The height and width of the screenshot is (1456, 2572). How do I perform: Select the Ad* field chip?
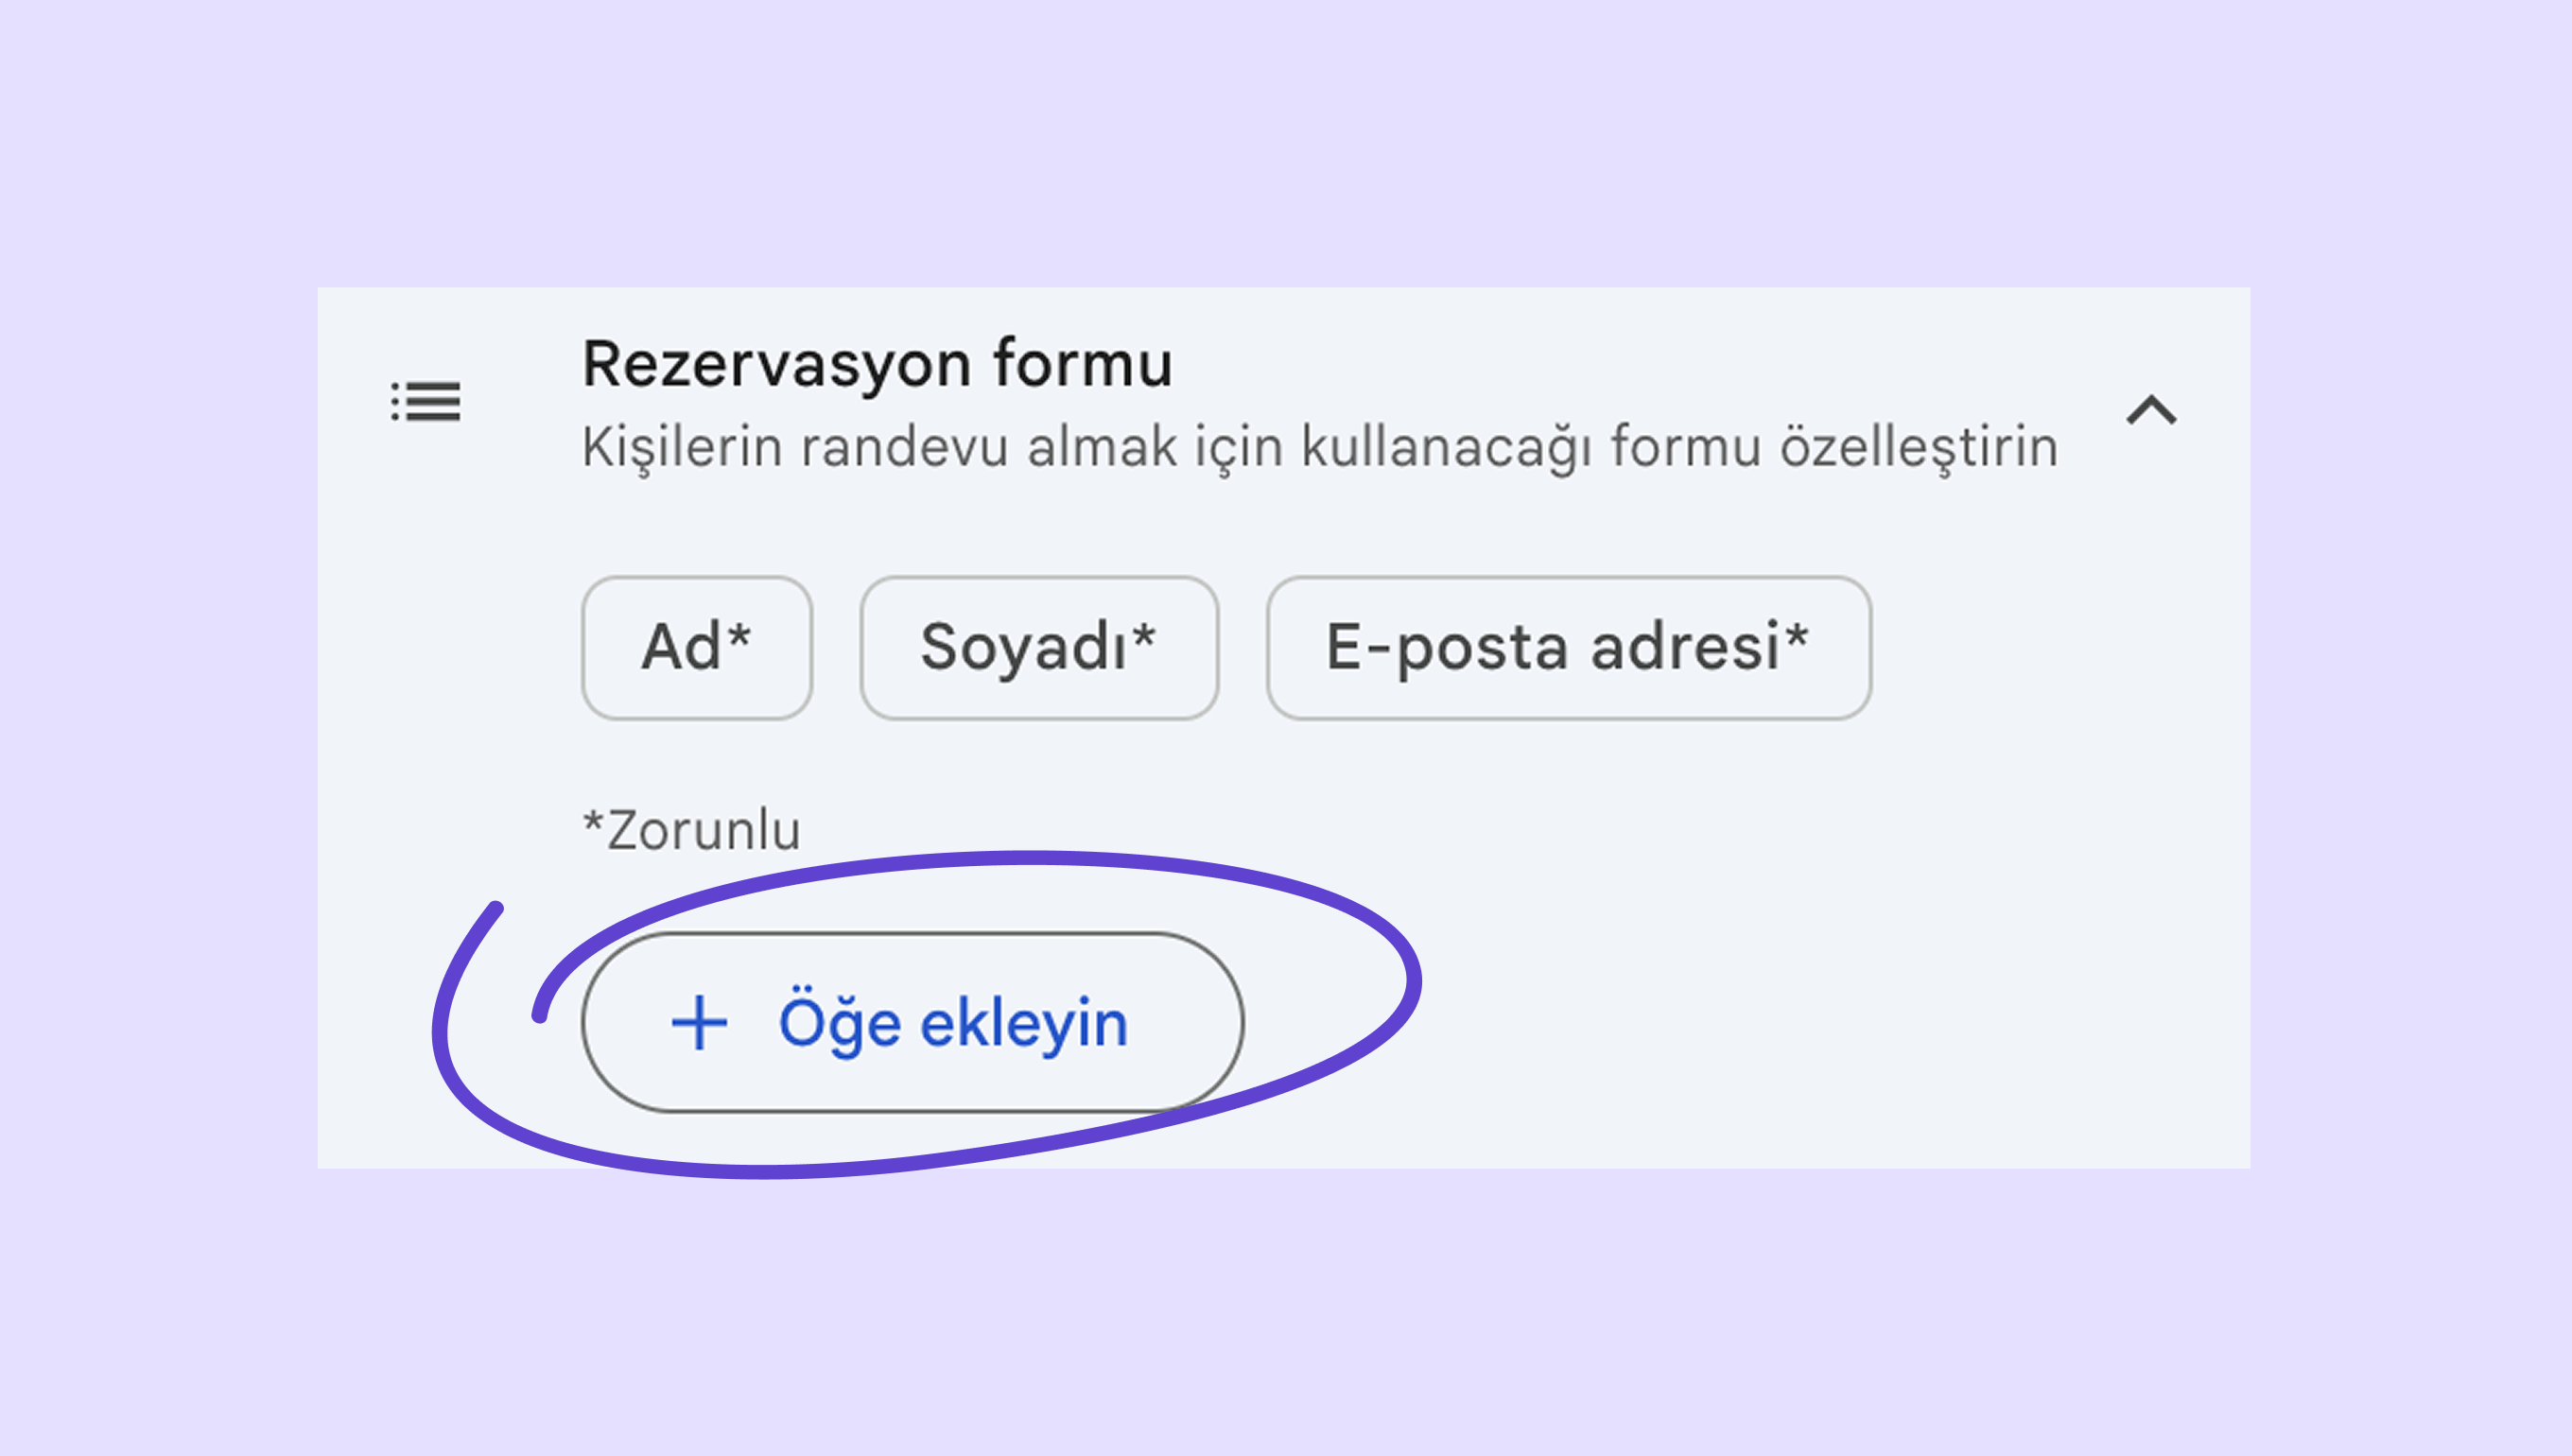pyautogui.click(x=697, y=647)
